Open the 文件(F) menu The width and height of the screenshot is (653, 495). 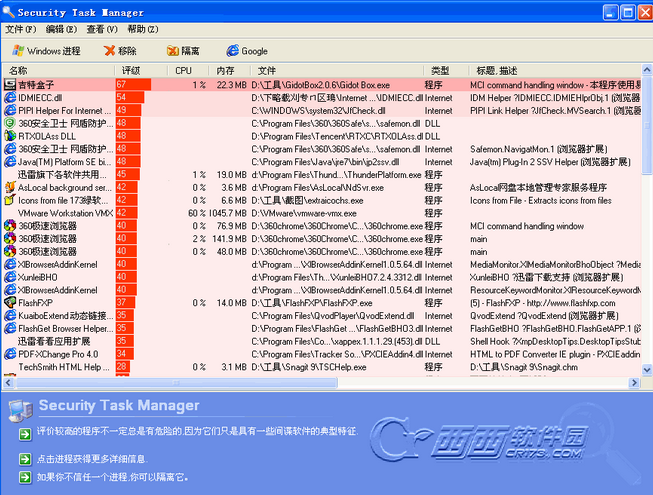[20, 29]
